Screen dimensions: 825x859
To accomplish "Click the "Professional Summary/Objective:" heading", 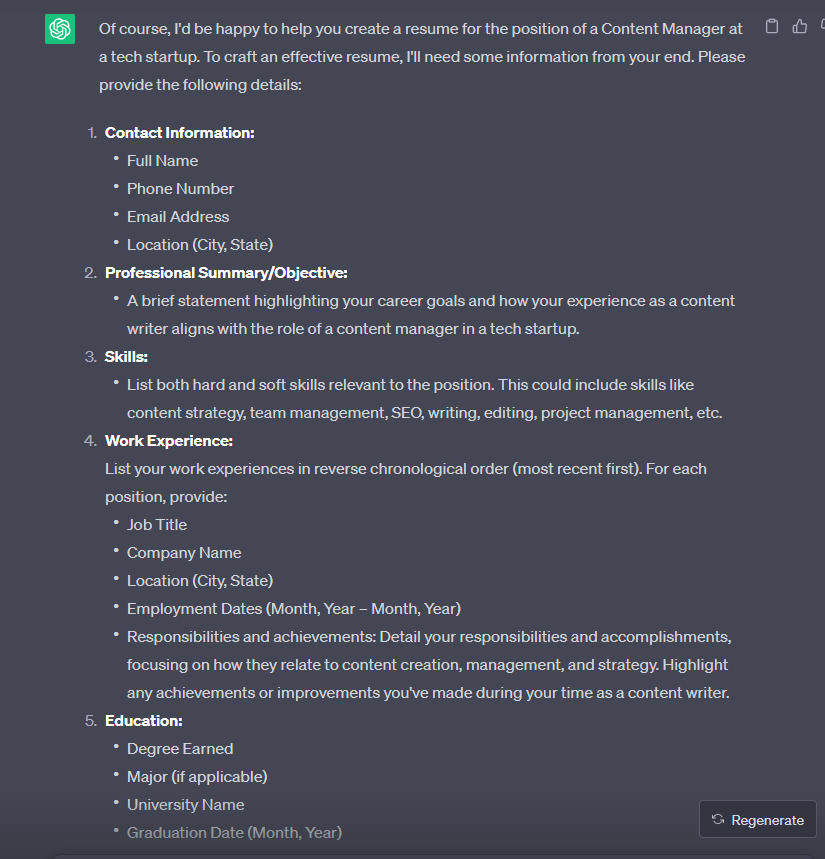I will (226, 272).
